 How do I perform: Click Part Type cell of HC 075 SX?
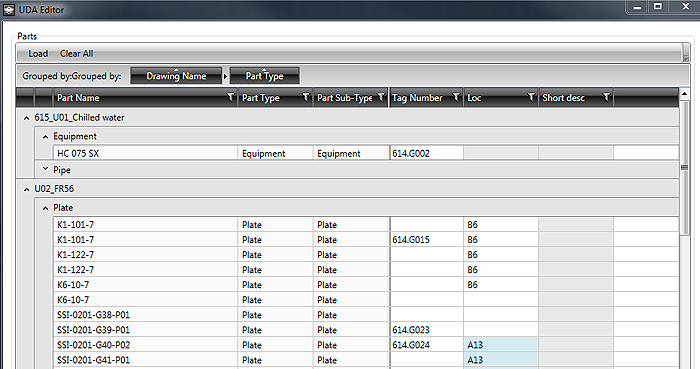(275, 153)
